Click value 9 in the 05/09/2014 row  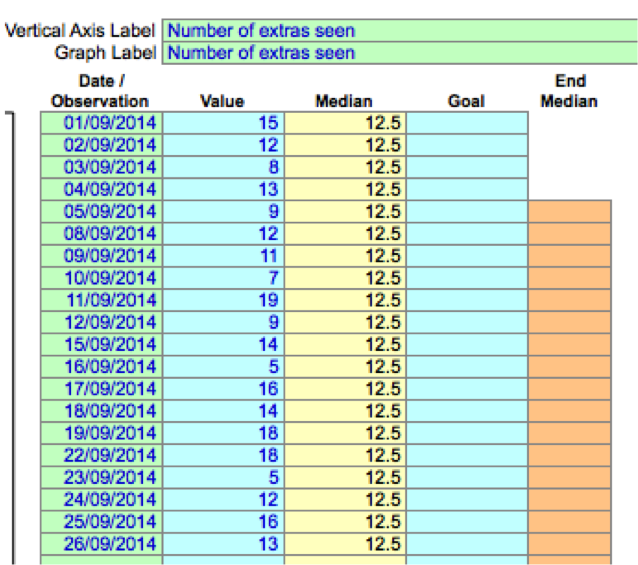click(223, 212)
